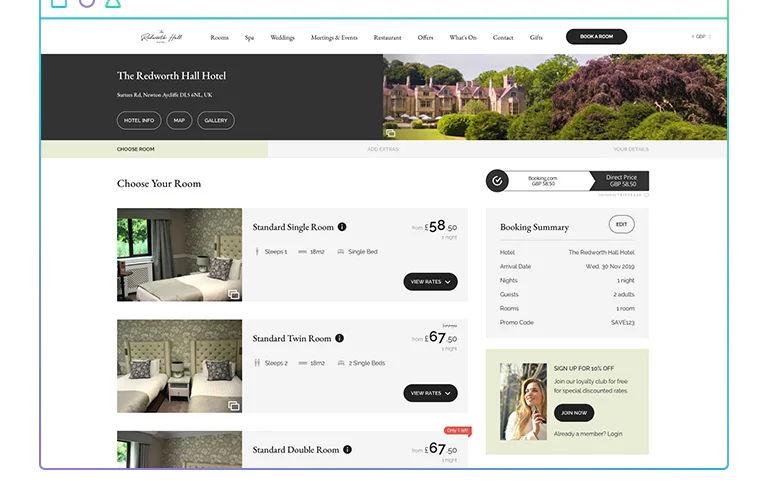Open What's On page
The width and height of the screenshot is (768, 495).
pyautogui.click(x=463, y=37)
